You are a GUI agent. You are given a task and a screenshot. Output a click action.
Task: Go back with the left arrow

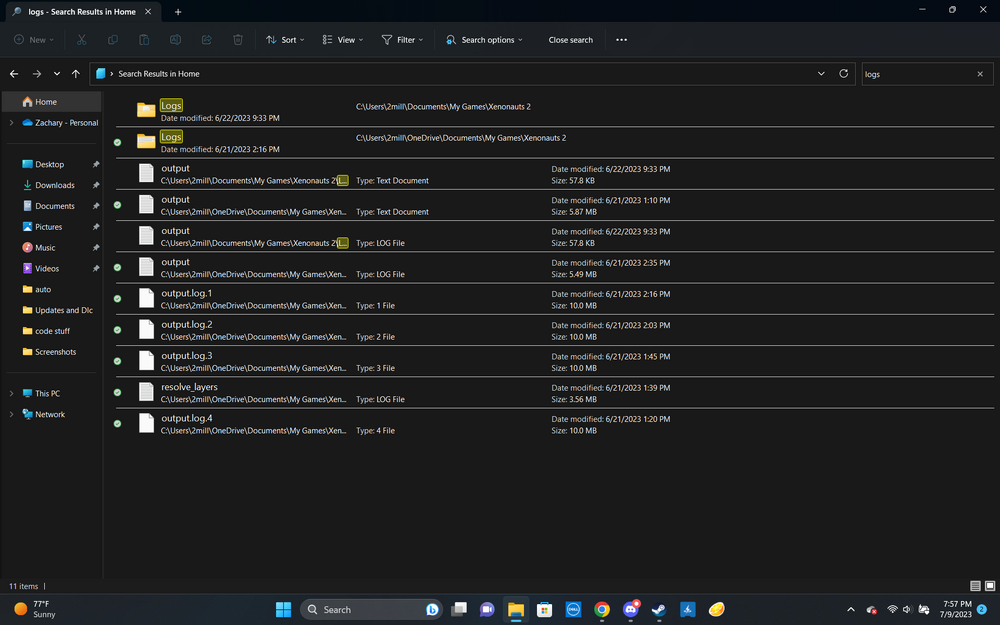(14, 74)
